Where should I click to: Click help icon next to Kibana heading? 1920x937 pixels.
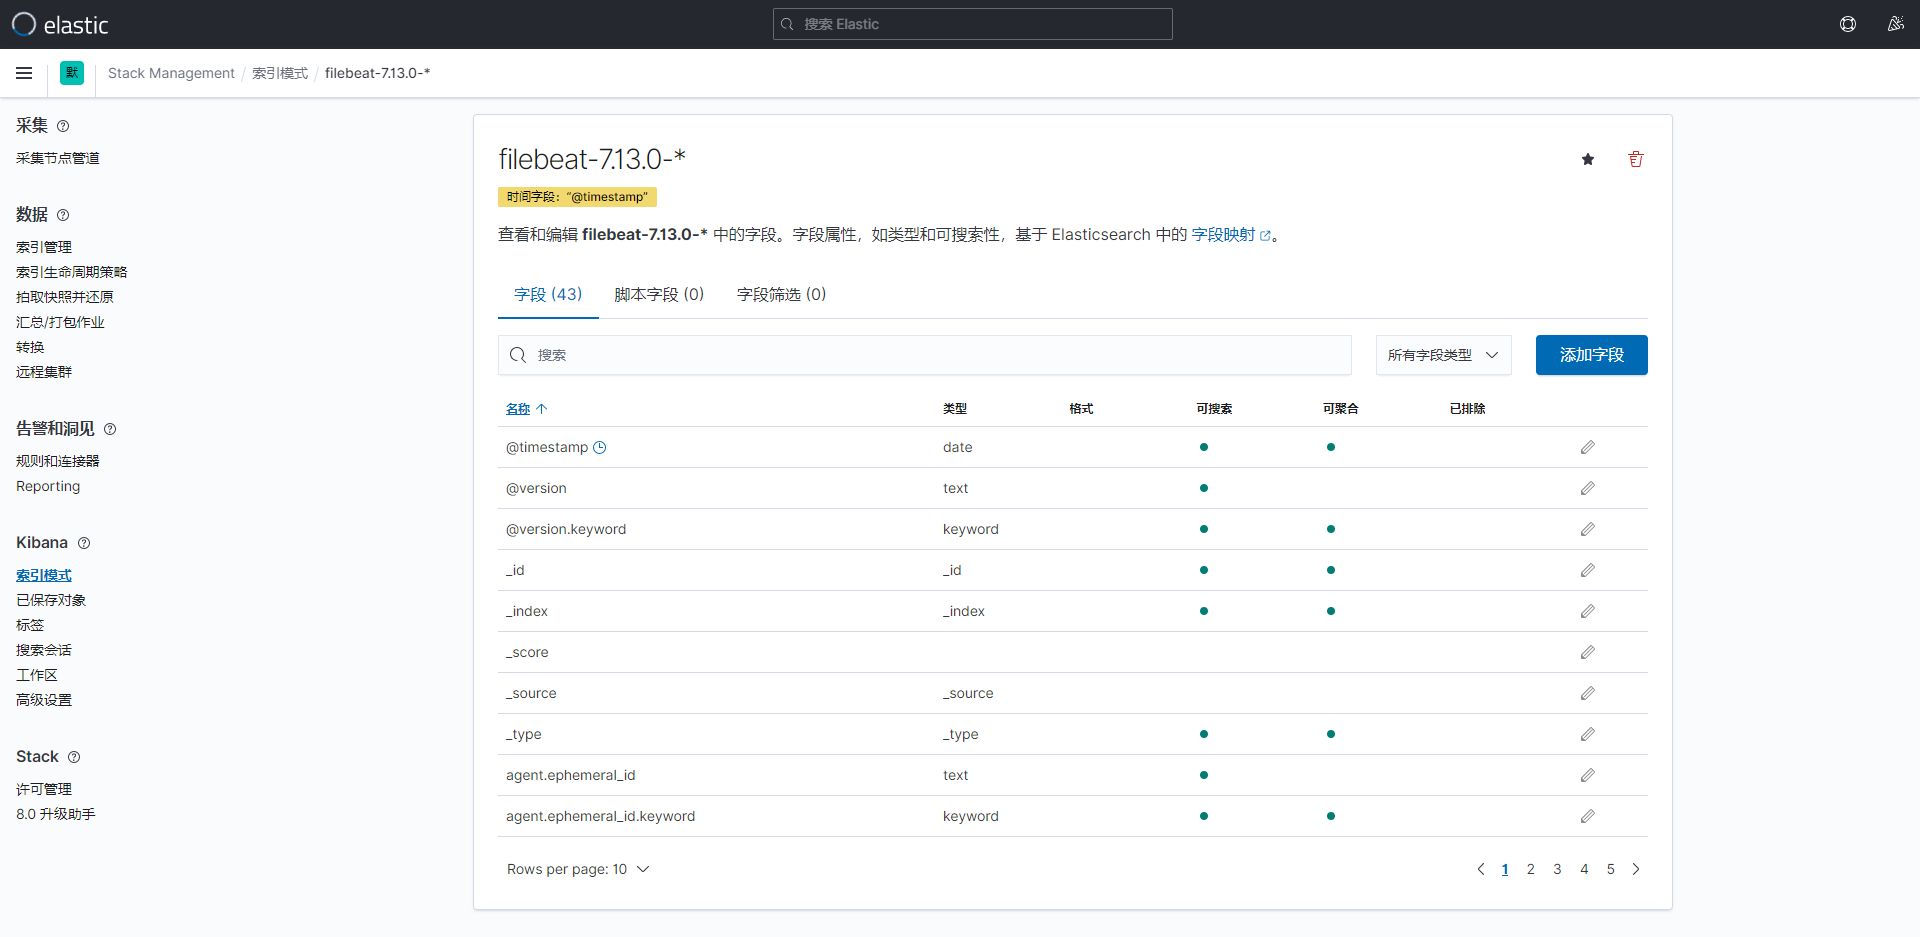point(84,543)
